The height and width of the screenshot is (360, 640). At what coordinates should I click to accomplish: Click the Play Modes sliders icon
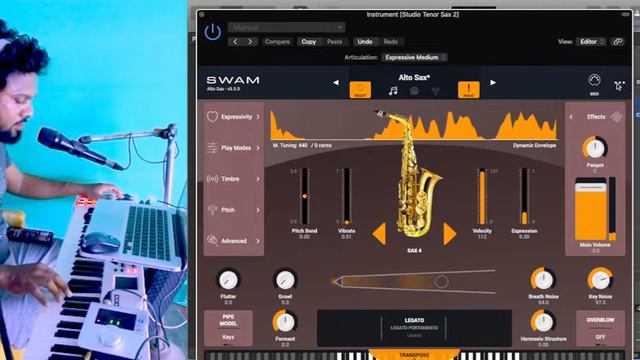pos(212,148)
